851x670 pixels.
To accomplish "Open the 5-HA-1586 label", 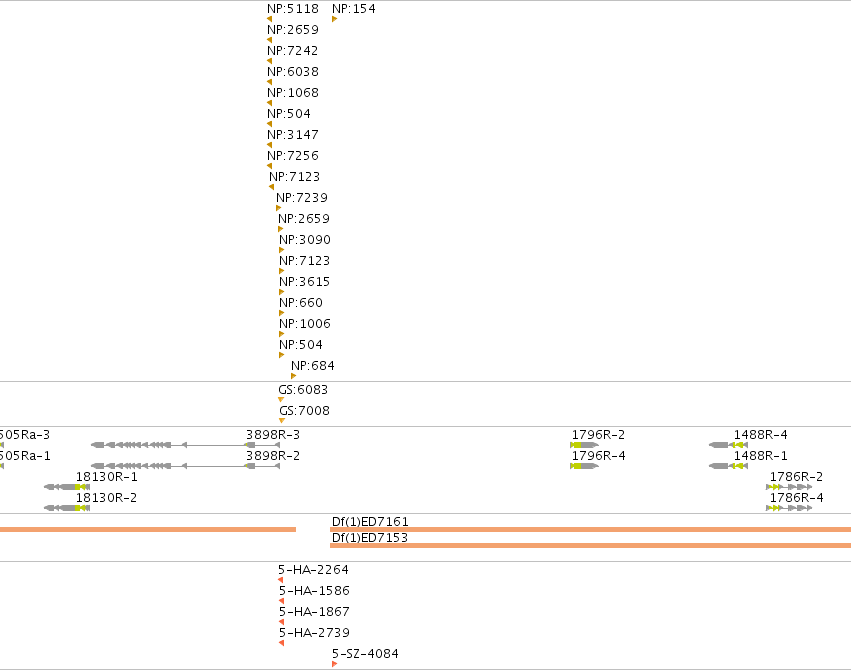I will (315, 591).
